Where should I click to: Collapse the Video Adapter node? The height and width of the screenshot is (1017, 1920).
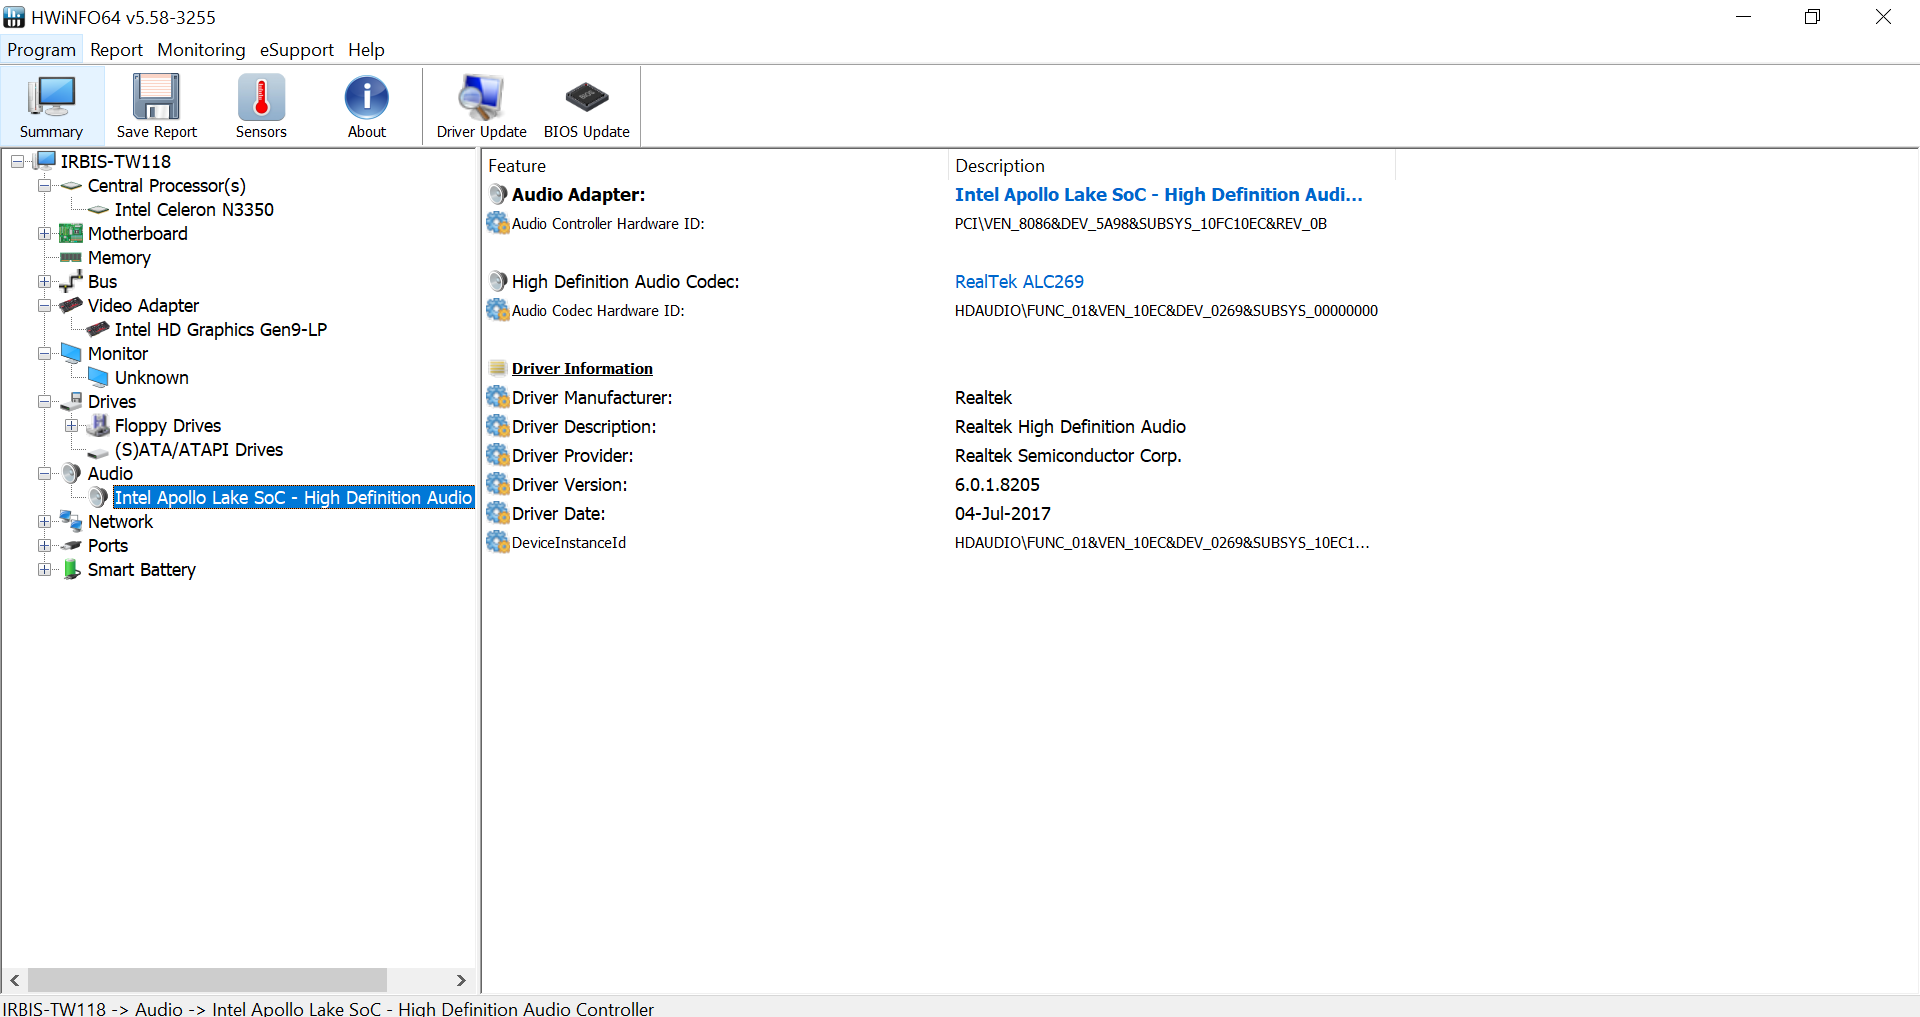[44, 305]
